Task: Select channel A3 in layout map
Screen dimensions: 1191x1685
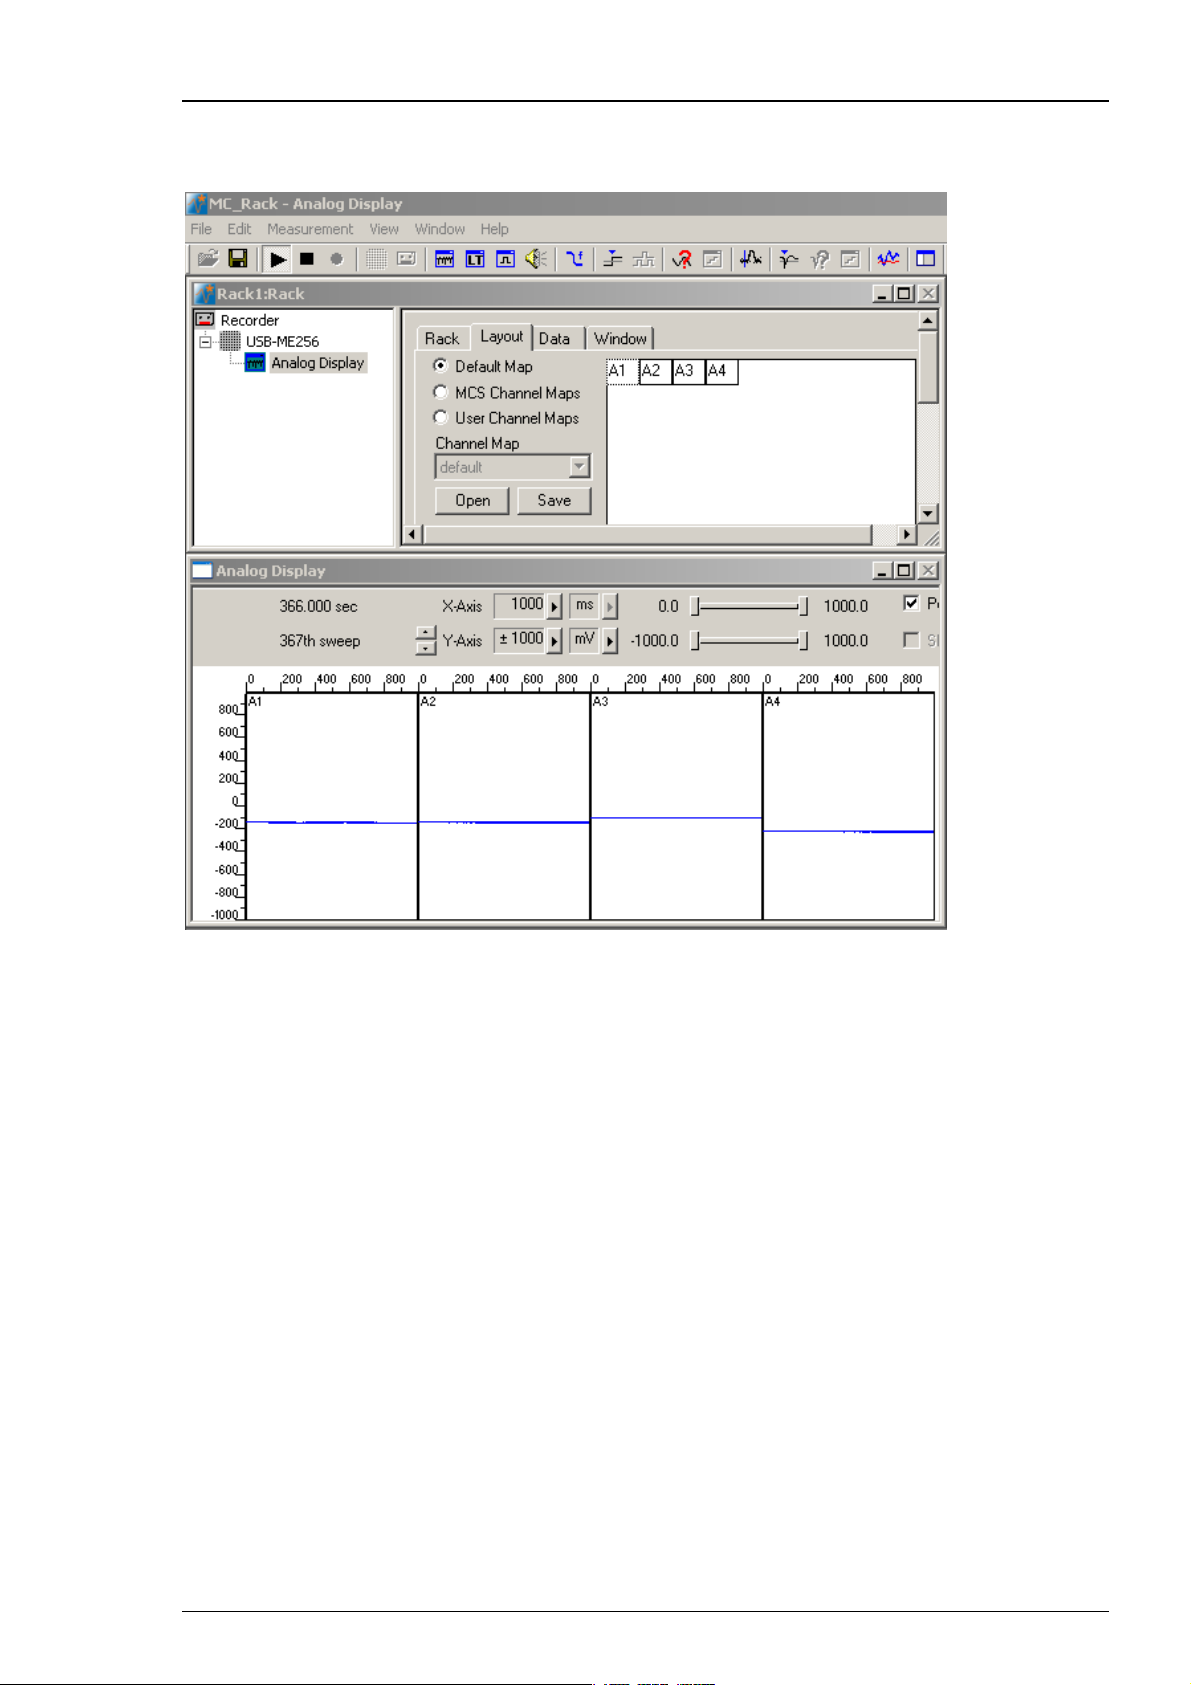Action: (687, 371)
